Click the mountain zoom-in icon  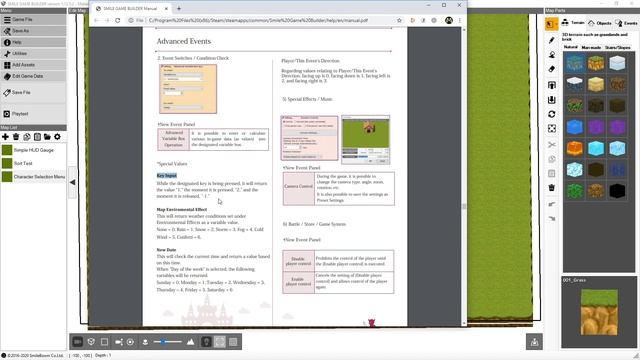(190, 342)
